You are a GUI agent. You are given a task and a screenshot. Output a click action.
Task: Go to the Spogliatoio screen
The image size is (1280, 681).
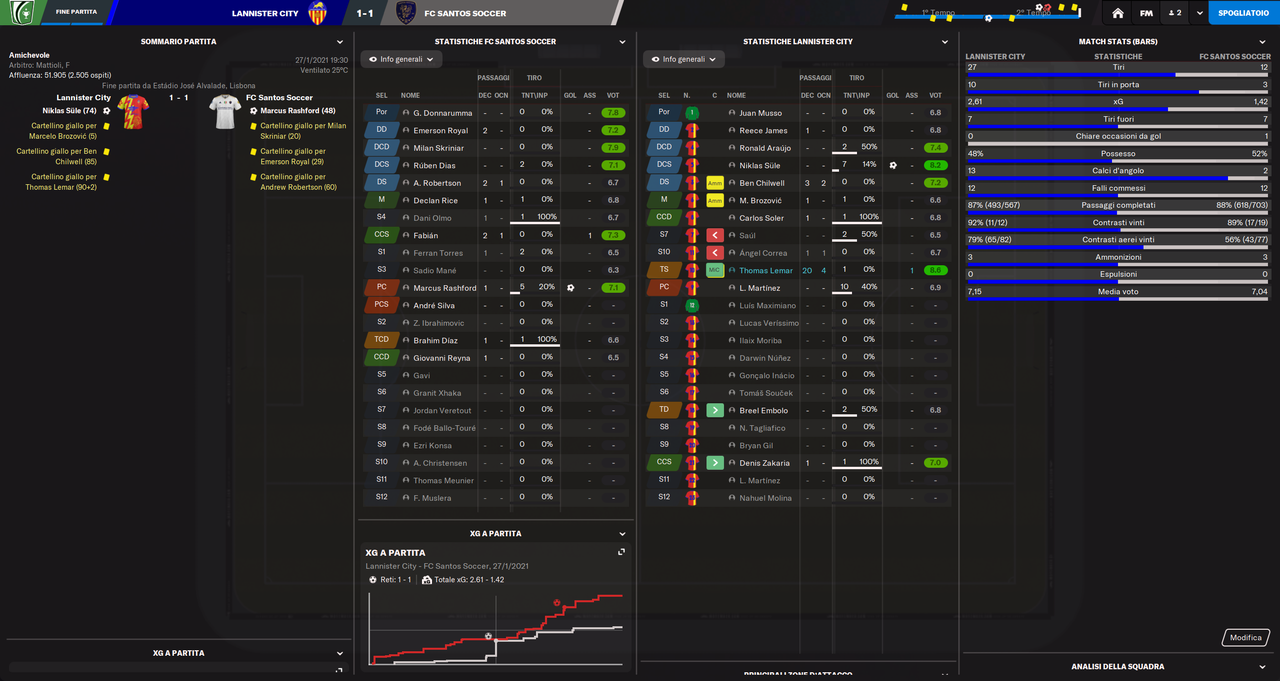click(x=1244, y=13)
